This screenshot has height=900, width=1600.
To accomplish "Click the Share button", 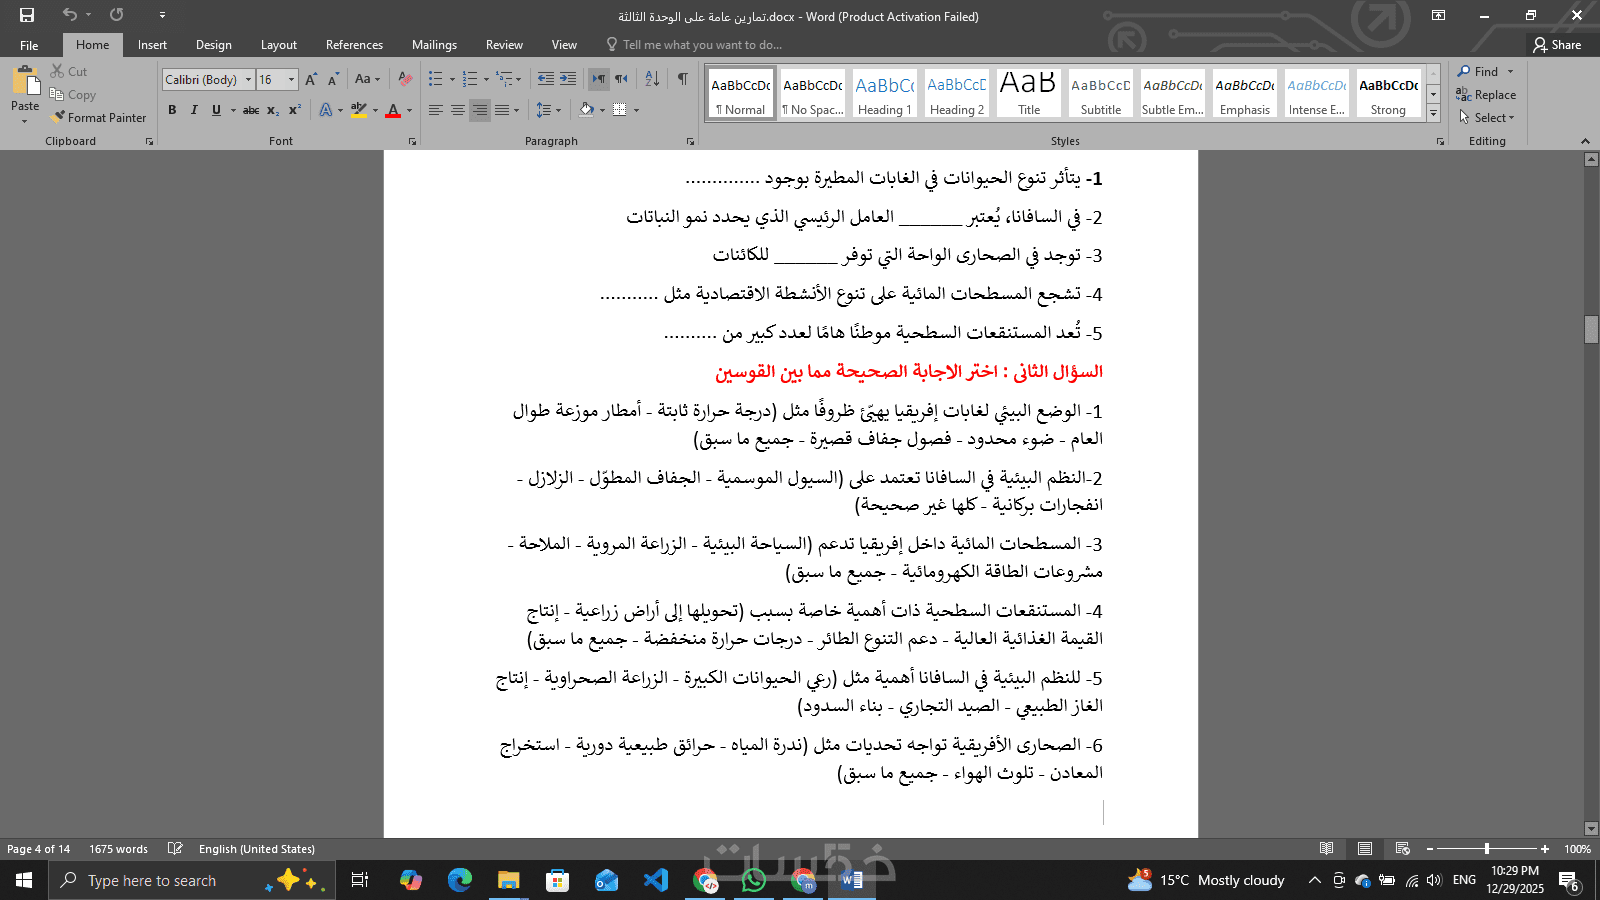I will click(x=1557, y=45).
